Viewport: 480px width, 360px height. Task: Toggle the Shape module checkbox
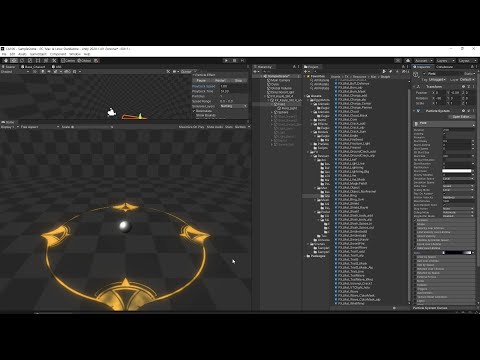click(x=416, y=224)
